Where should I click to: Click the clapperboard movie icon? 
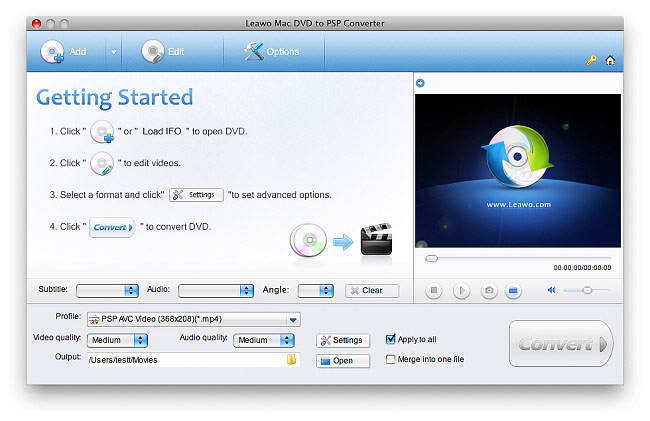(376, 239)
